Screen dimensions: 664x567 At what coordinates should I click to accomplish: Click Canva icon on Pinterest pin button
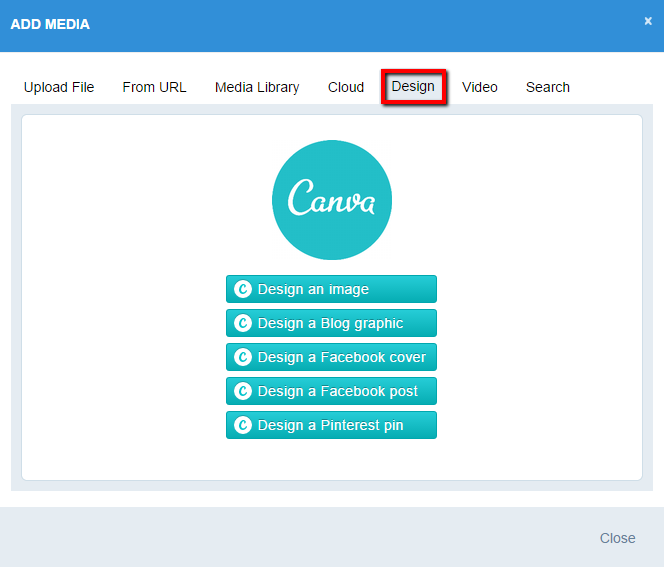click(x=243, y=425)
